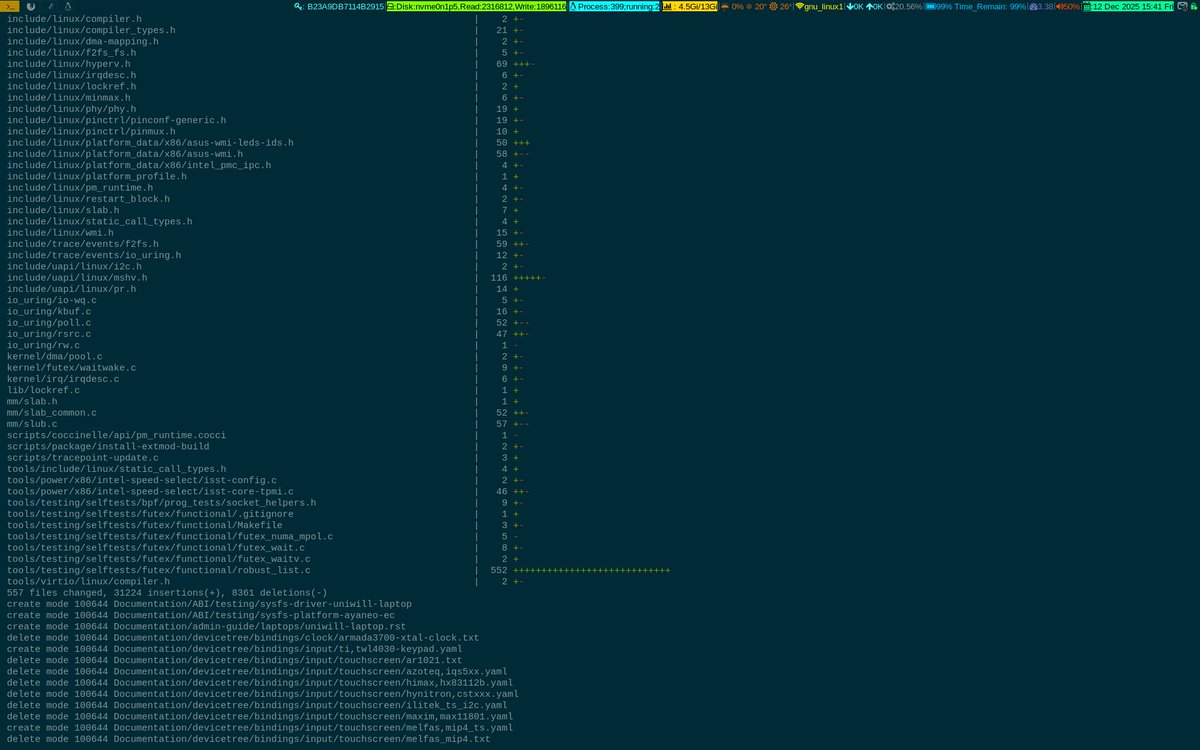Click the umbrella 0% weather indicator
The image size is (1200, 750).
click(731, 6)
